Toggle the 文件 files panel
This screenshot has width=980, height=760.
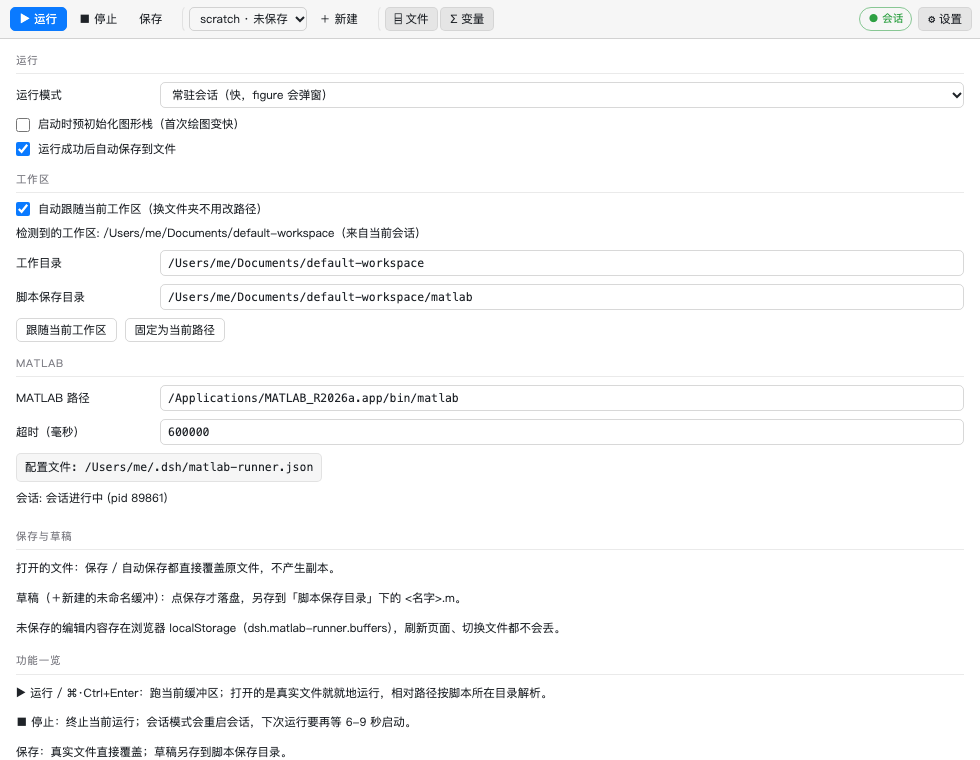[411, 19]
